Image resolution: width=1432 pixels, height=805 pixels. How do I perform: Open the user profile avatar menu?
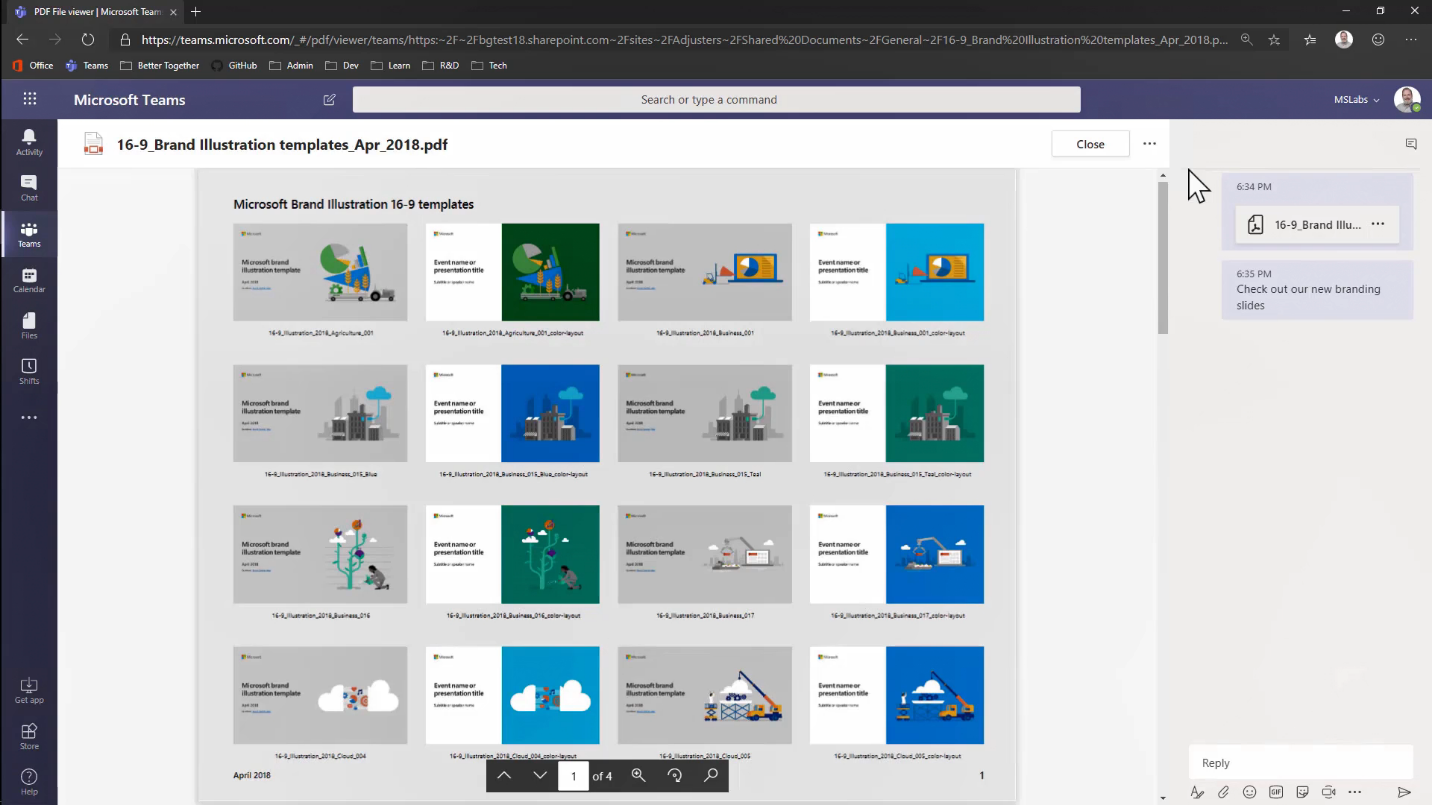point(1407,99)
